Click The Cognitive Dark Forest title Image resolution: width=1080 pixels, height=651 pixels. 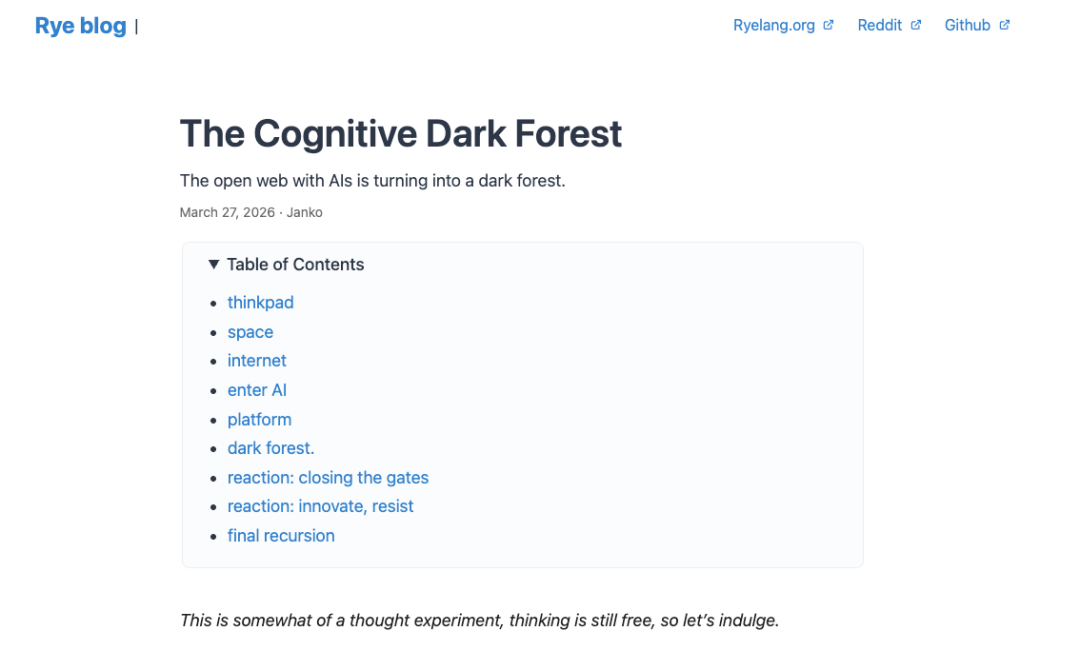point(401,134)
